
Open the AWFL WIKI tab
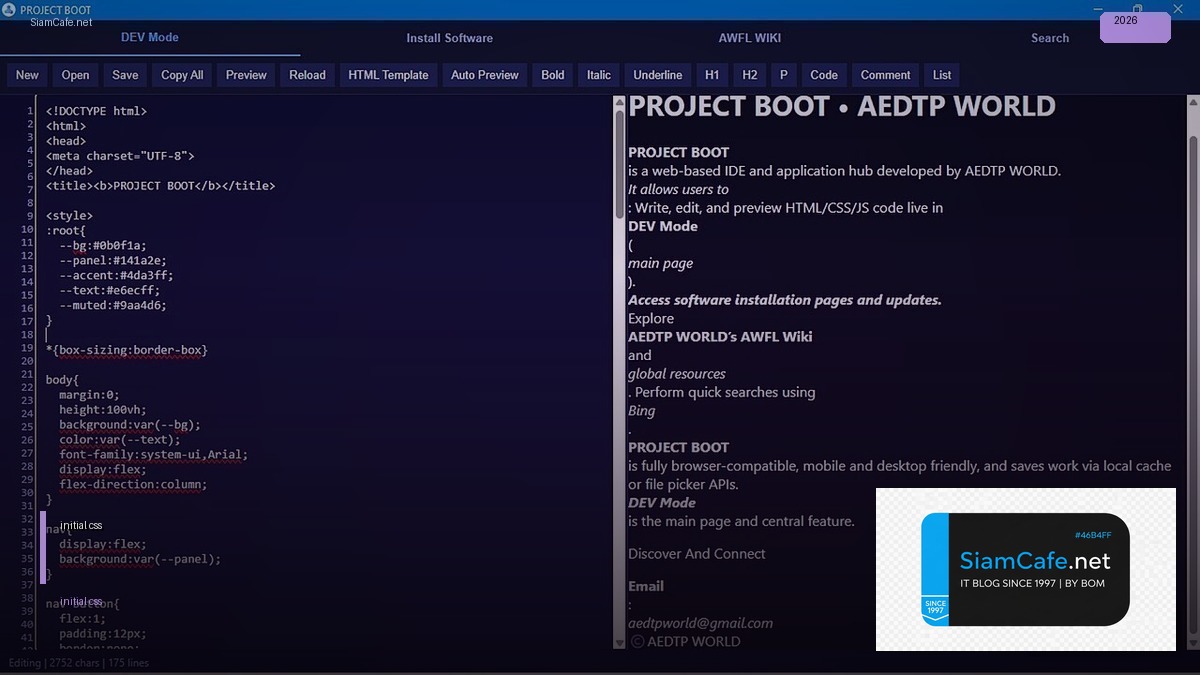tap(749, 38)
